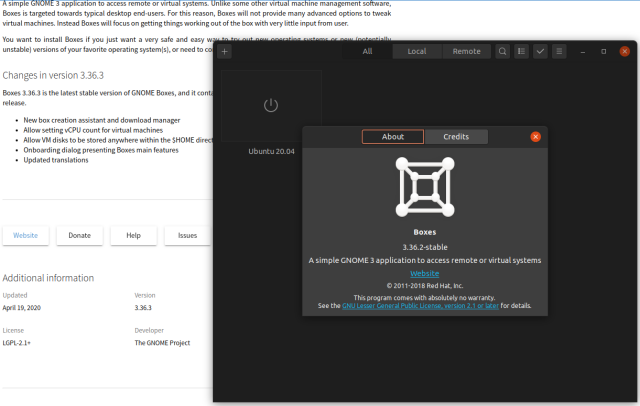640x406 pixels.
Task: Click the Donate button
Action: tap(80, 235)
